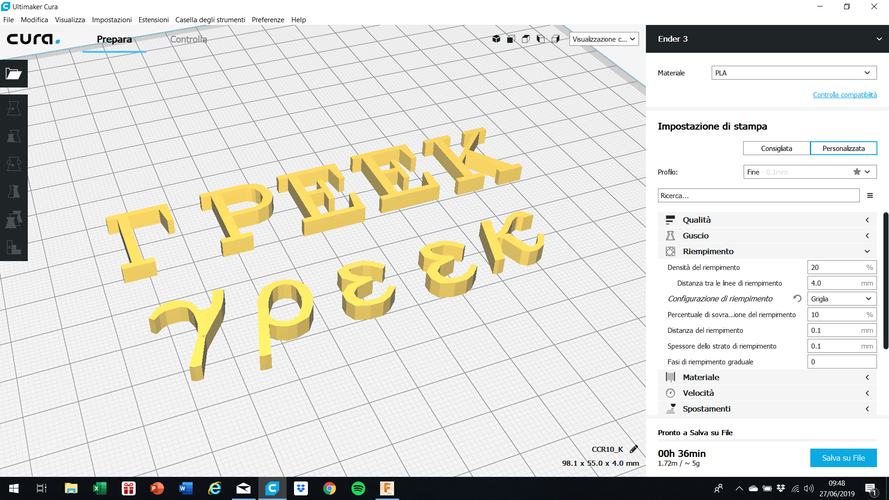
Task: Switch to Consigliata print setup mode
Action: [x=776, y=148]
